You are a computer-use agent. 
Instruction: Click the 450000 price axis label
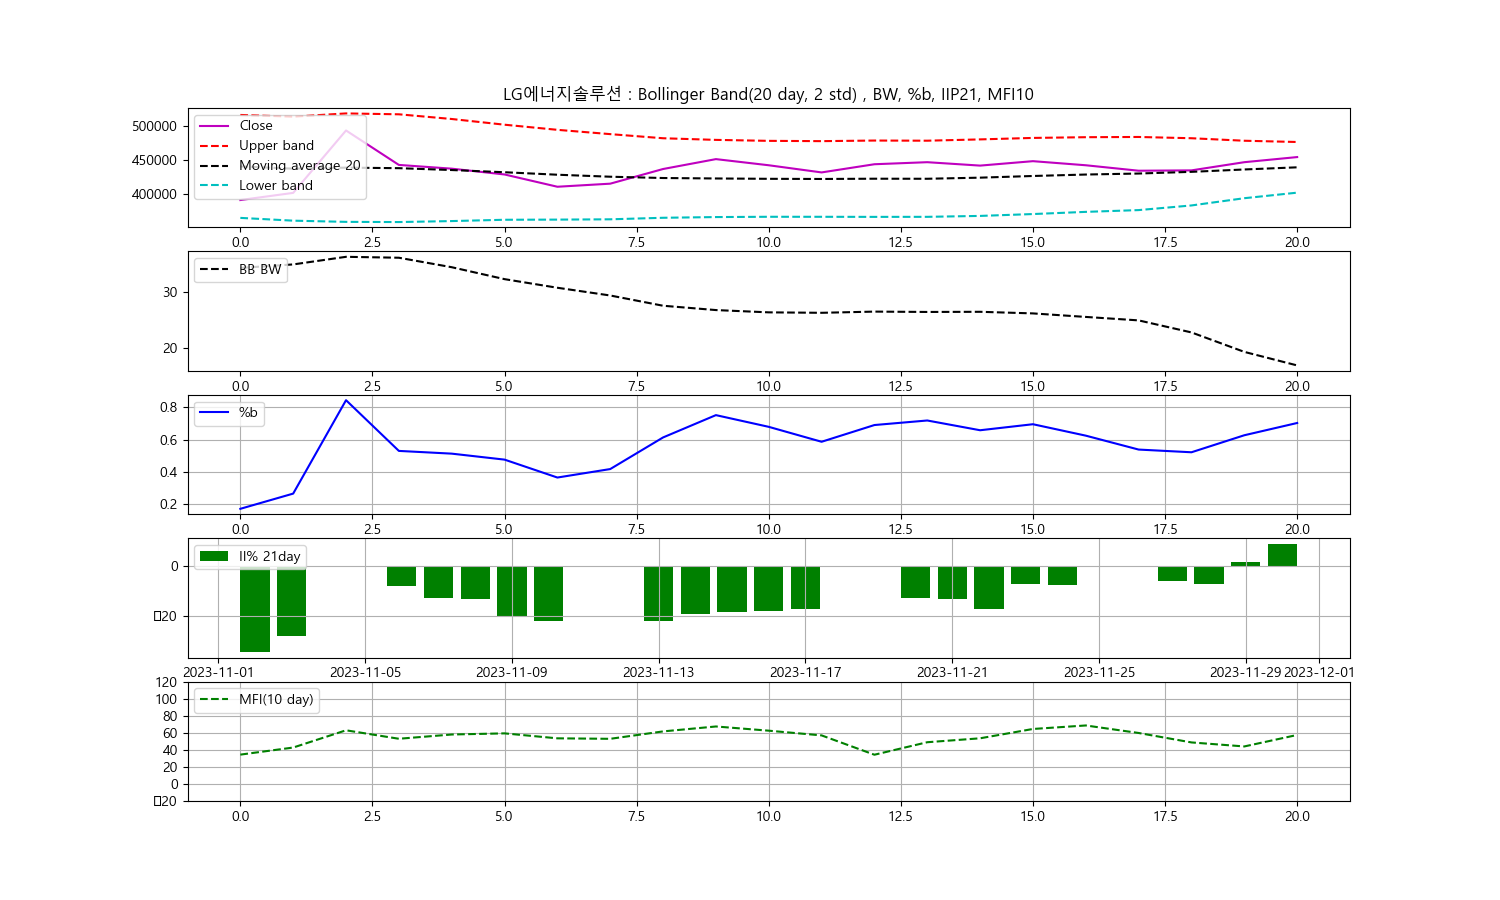154,160
